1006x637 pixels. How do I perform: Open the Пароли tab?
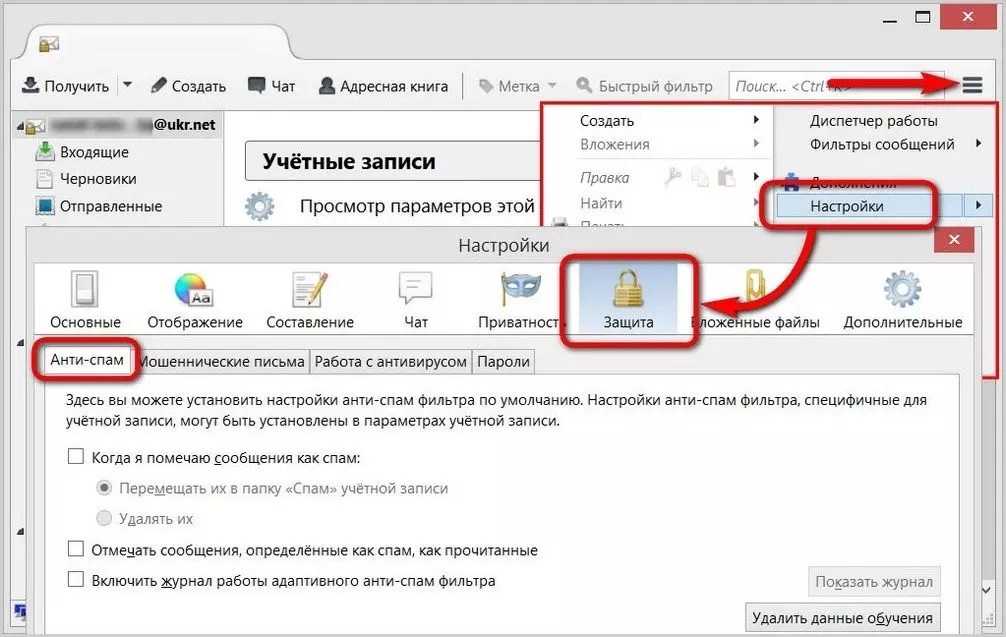pos(503,361)
